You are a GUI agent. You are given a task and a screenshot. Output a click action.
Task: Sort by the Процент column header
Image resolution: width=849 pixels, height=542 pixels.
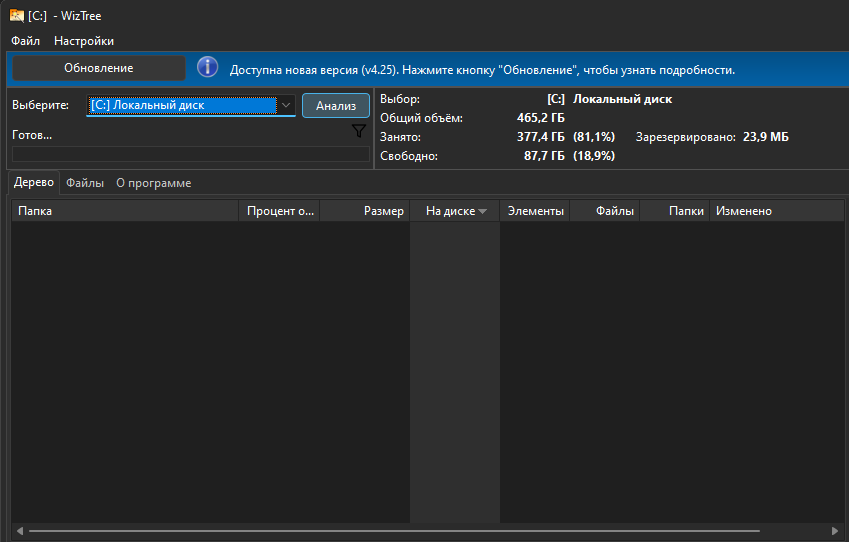280,211
